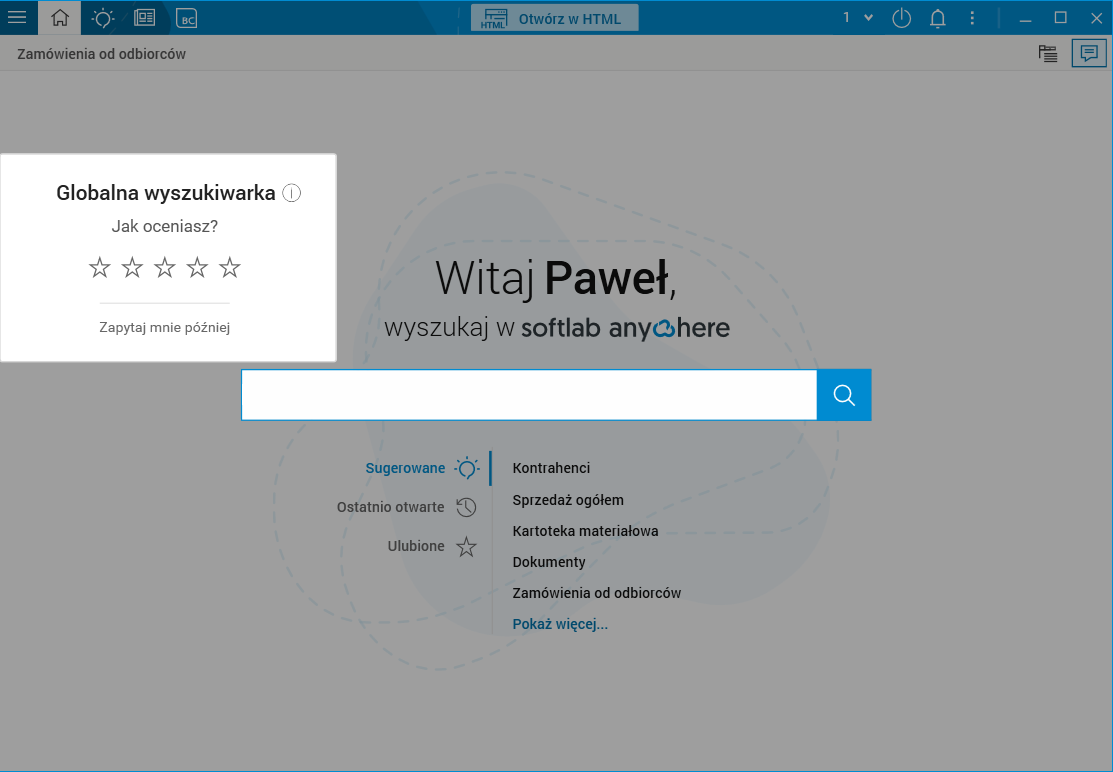Open the notifications bell

pos(938,18)
